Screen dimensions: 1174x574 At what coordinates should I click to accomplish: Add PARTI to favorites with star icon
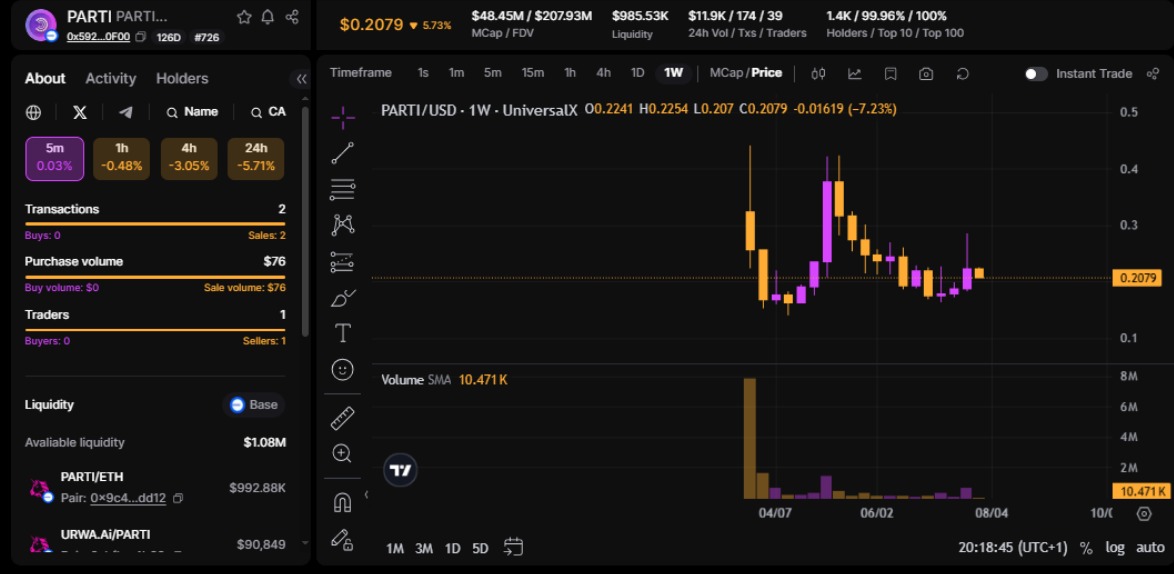coord(243,16)
